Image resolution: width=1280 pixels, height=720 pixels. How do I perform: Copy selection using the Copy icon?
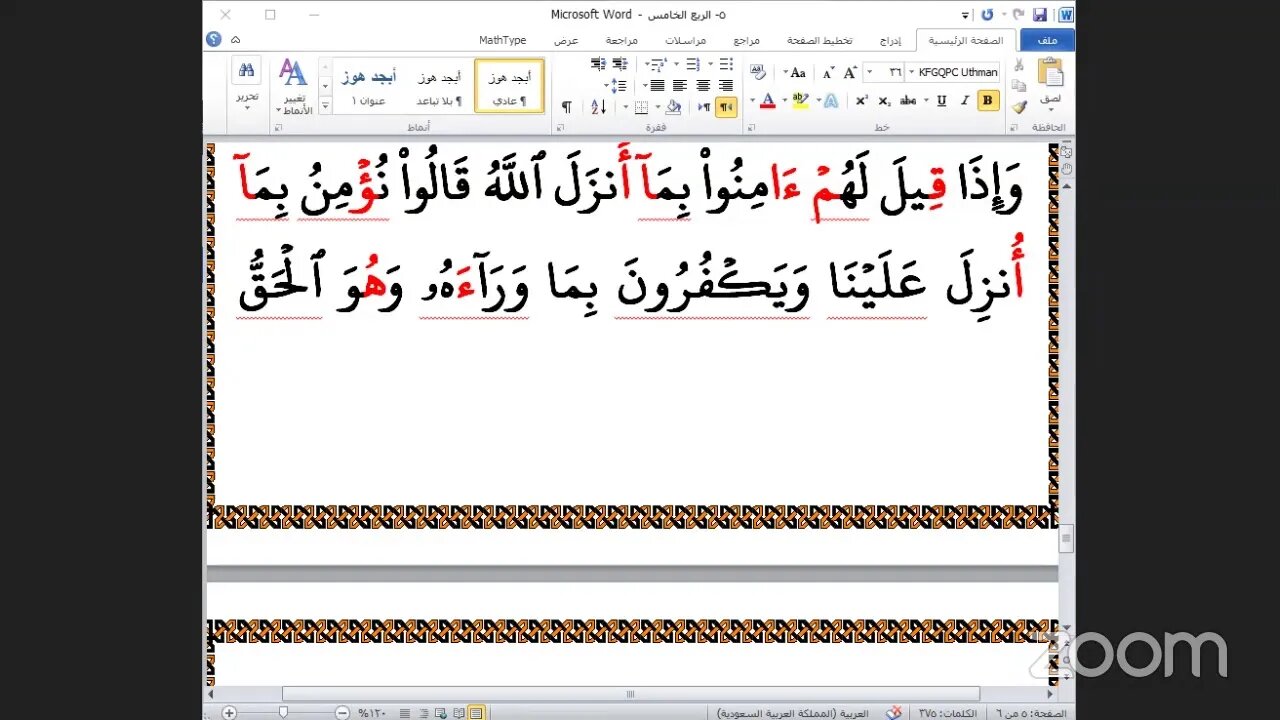click(x=1019, y=86)
